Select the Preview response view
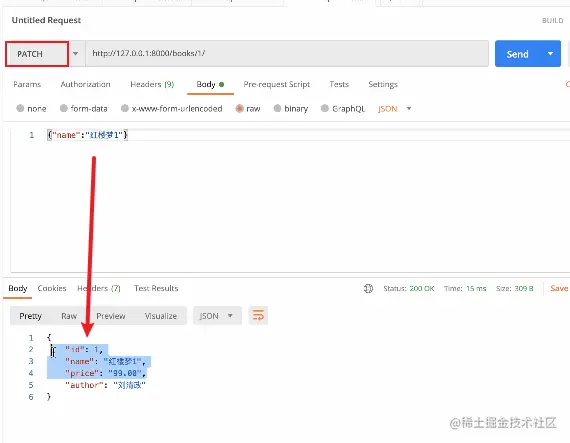 point(111,316)
